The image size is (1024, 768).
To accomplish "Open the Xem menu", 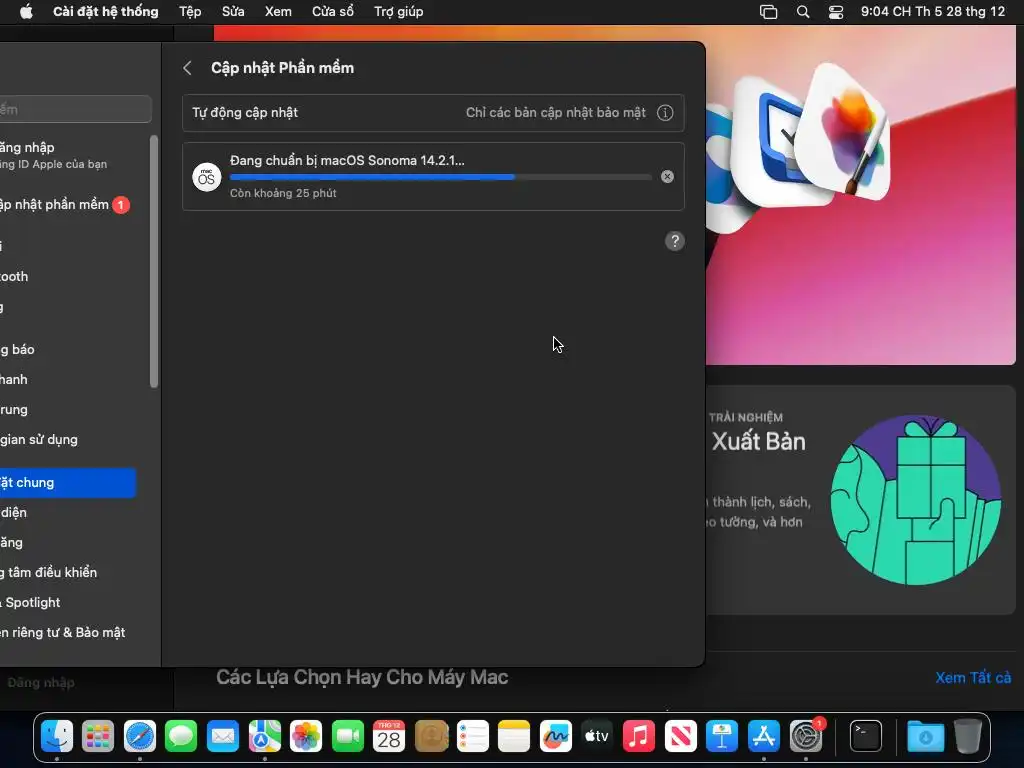I will click(278, 12).
